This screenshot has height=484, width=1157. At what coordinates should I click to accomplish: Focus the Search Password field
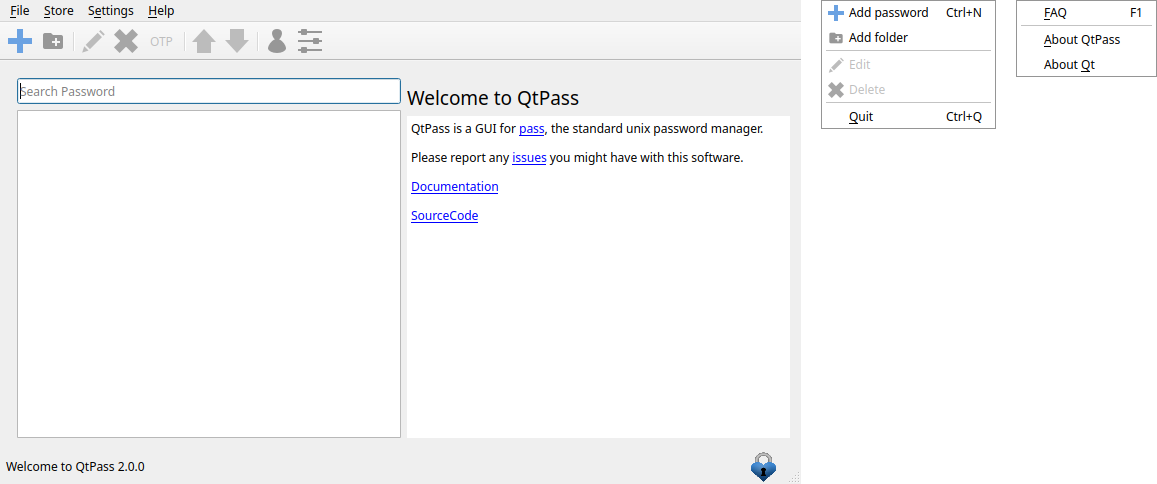pyautogui.click(x=209, y=91)
